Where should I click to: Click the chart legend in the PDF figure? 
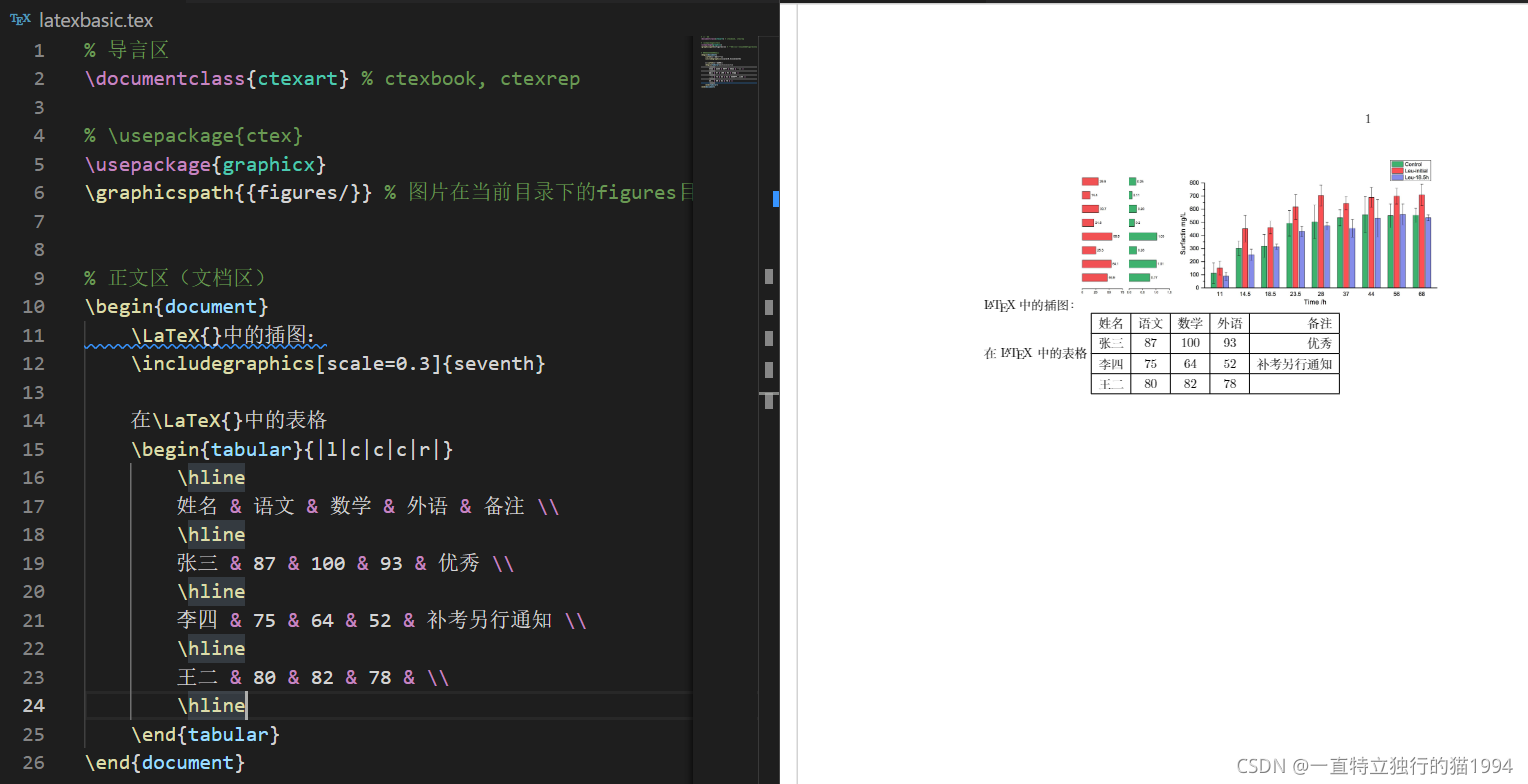click(x=1411, y=170)
